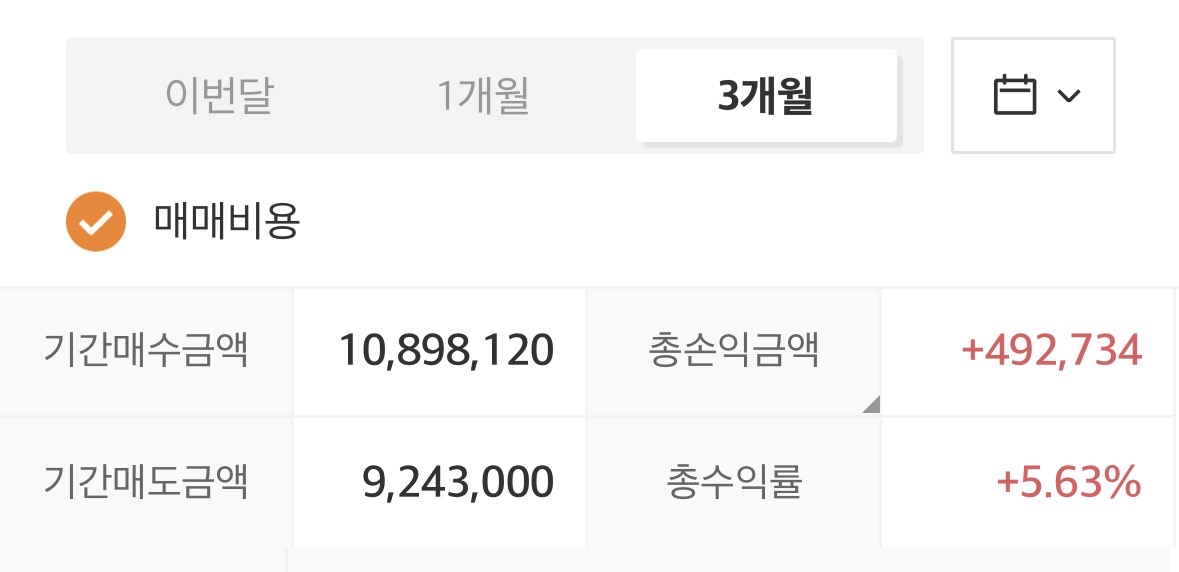Image resolution: width=1179 pixels, height=572 pixels.
Task: Switch to the 1개월 period tab
Action: 483,95
